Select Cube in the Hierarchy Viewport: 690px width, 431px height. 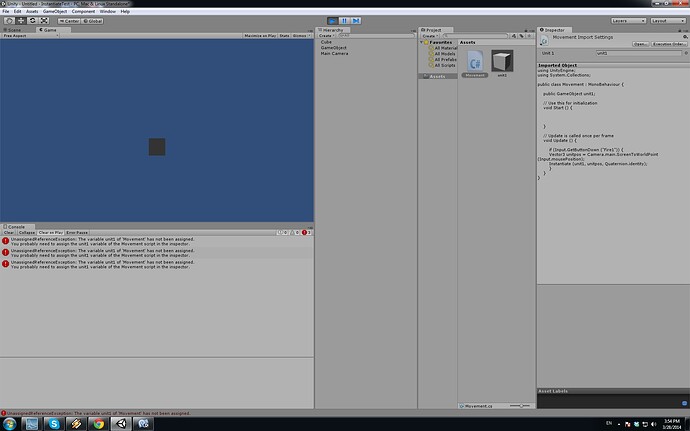click(326, 42)
